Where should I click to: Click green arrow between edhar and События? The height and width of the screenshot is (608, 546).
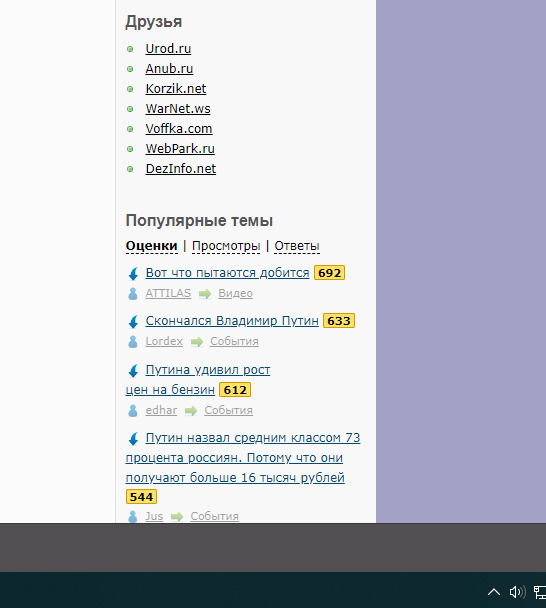coord(191,411)
